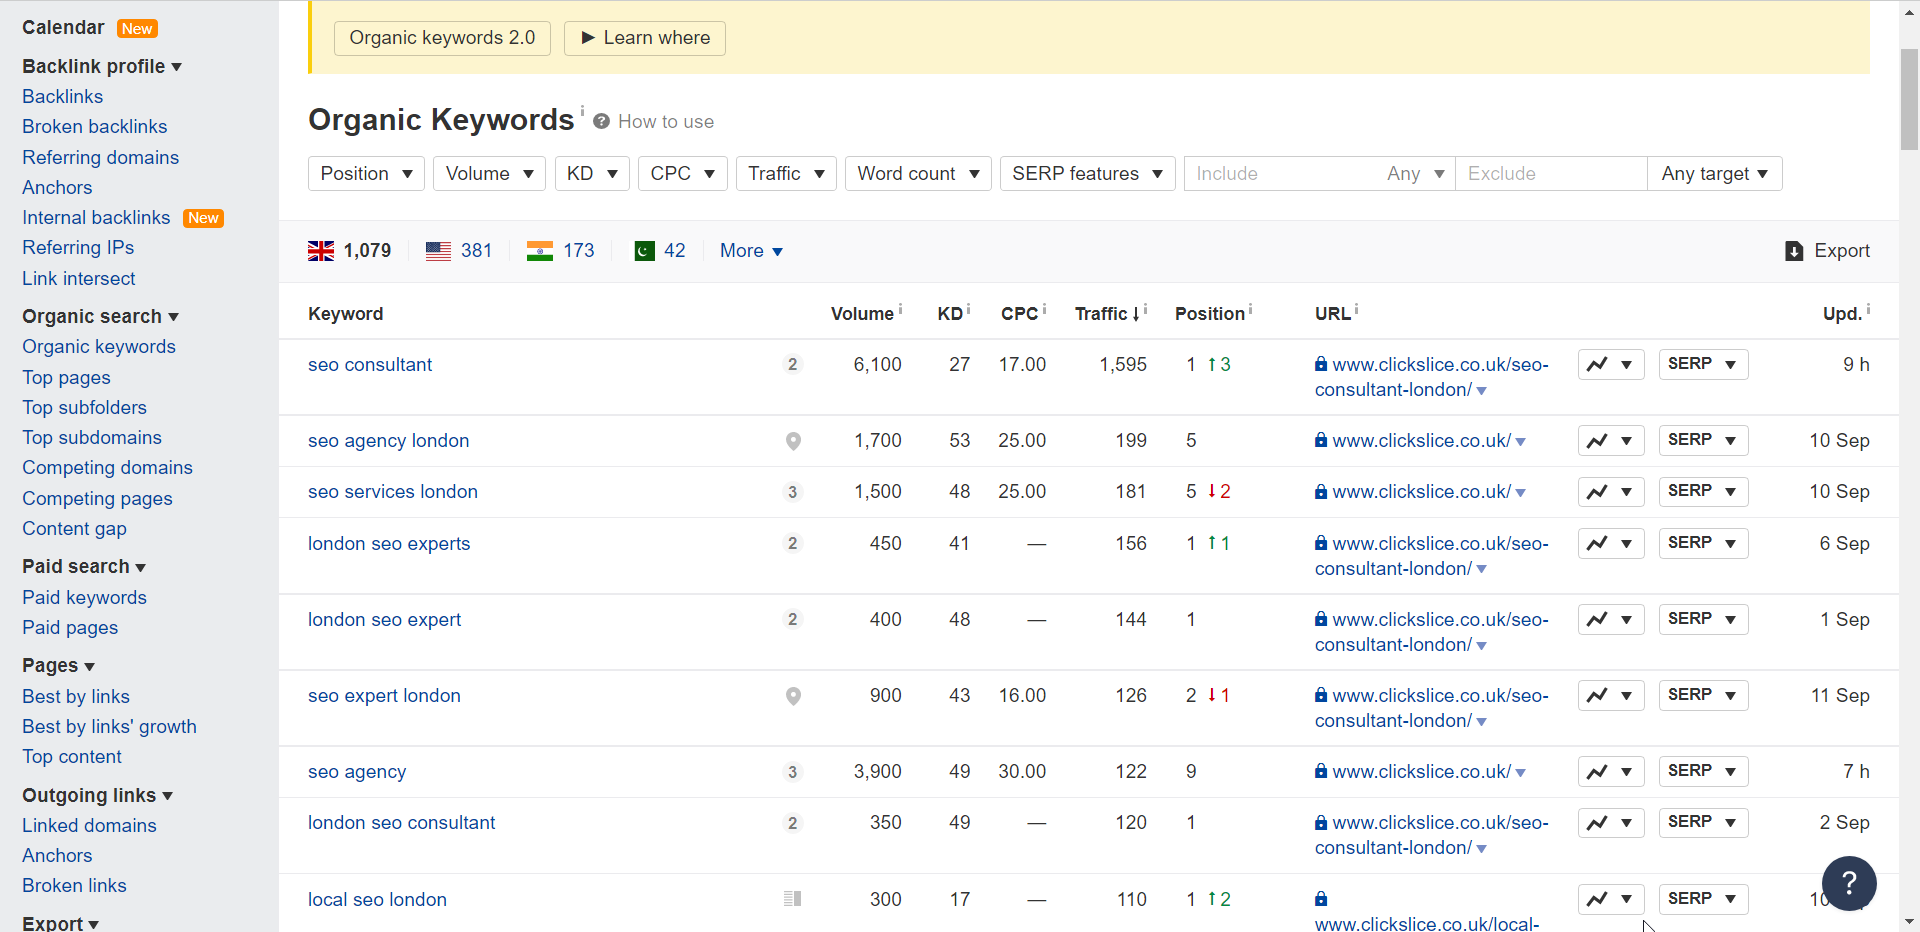Image resolution: width=1920 pixels, height=932 pixels.
Task: Click the Export download icon
Action: tap(1794, 251)
